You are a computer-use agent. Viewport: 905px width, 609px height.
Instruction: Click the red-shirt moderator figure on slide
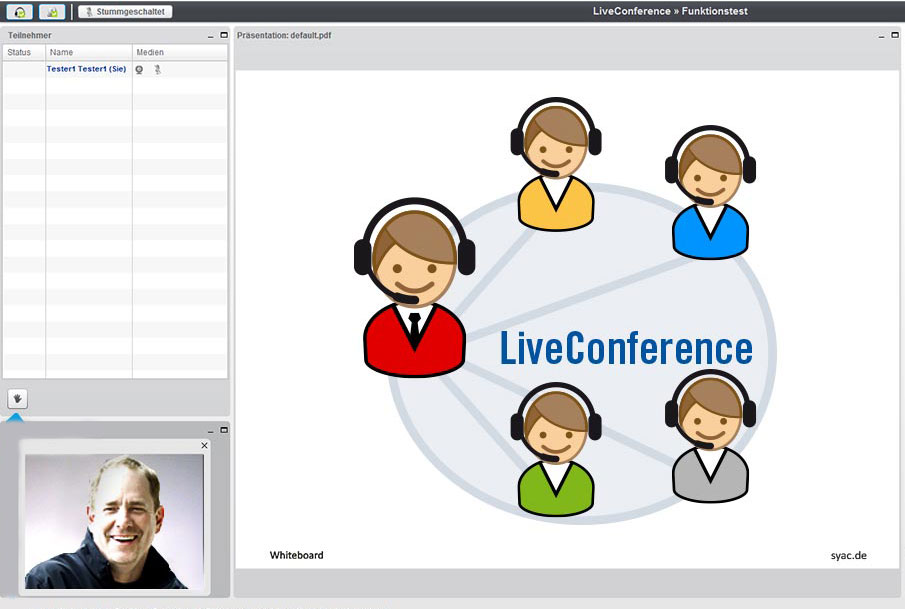pos(414,287)
